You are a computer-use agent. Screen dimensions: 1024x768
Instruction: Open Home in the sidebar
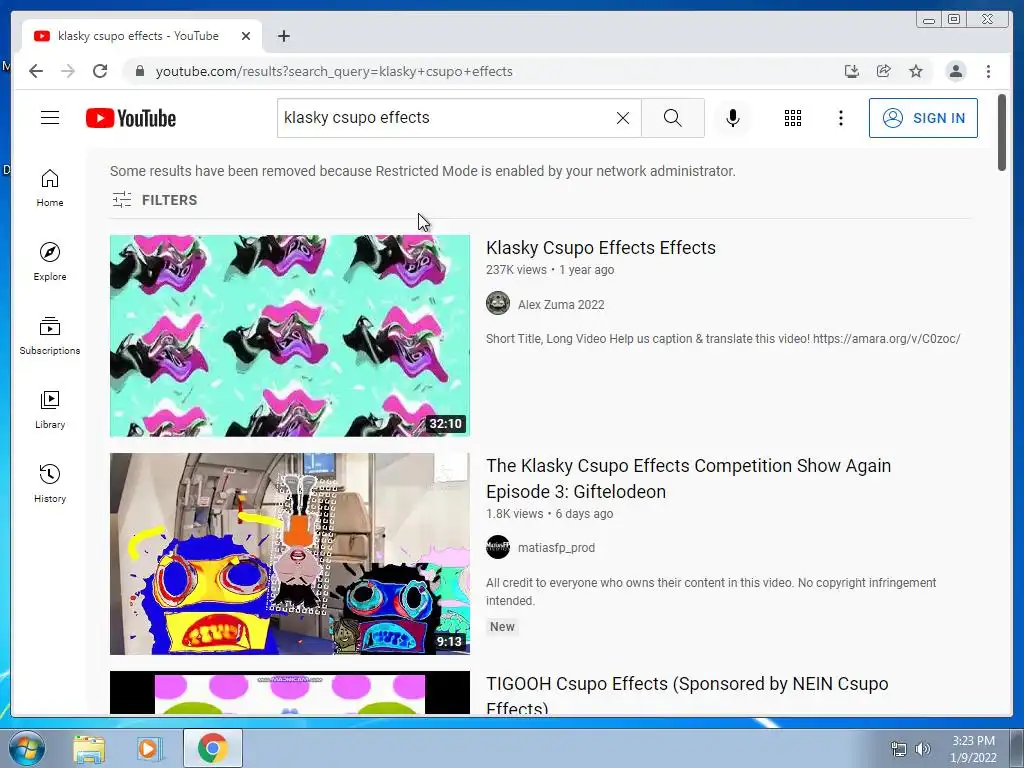pyautogui.click(x=50, y=188)
